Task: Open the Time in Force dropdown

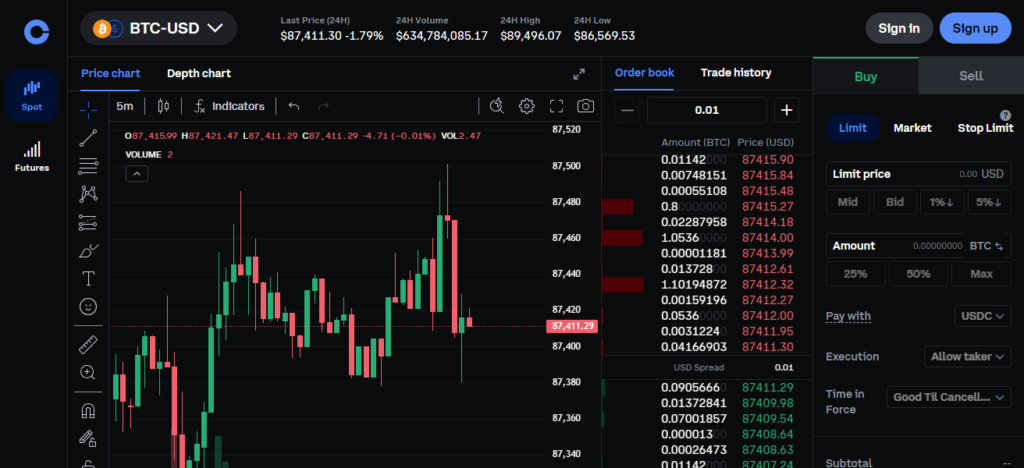Action: click(949, 397)
